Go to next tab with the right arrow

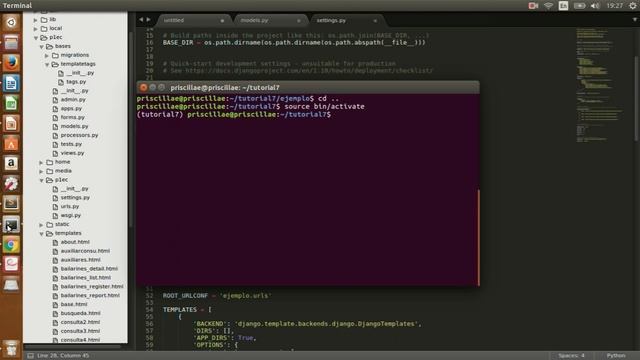tap(149, 20)
